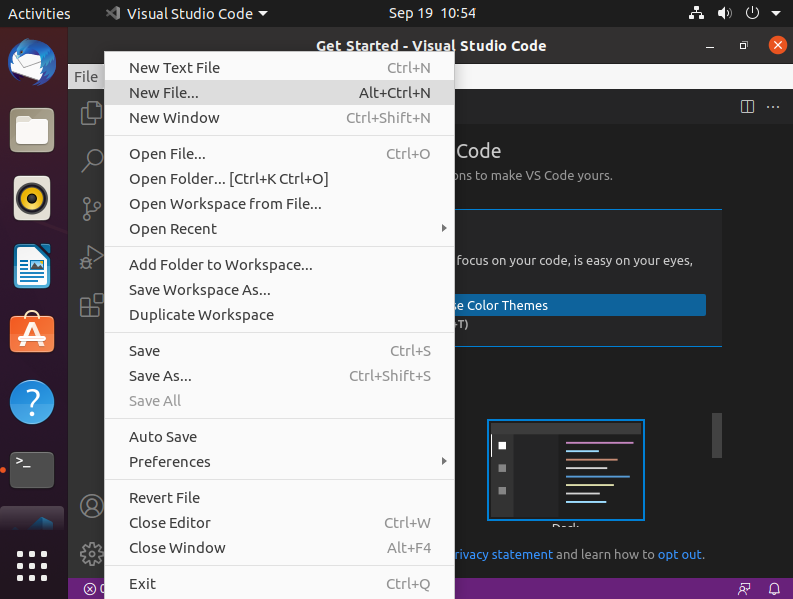Open the Run and Debug icon
This screenshot has height=599, width=793.
coord(92,257)
